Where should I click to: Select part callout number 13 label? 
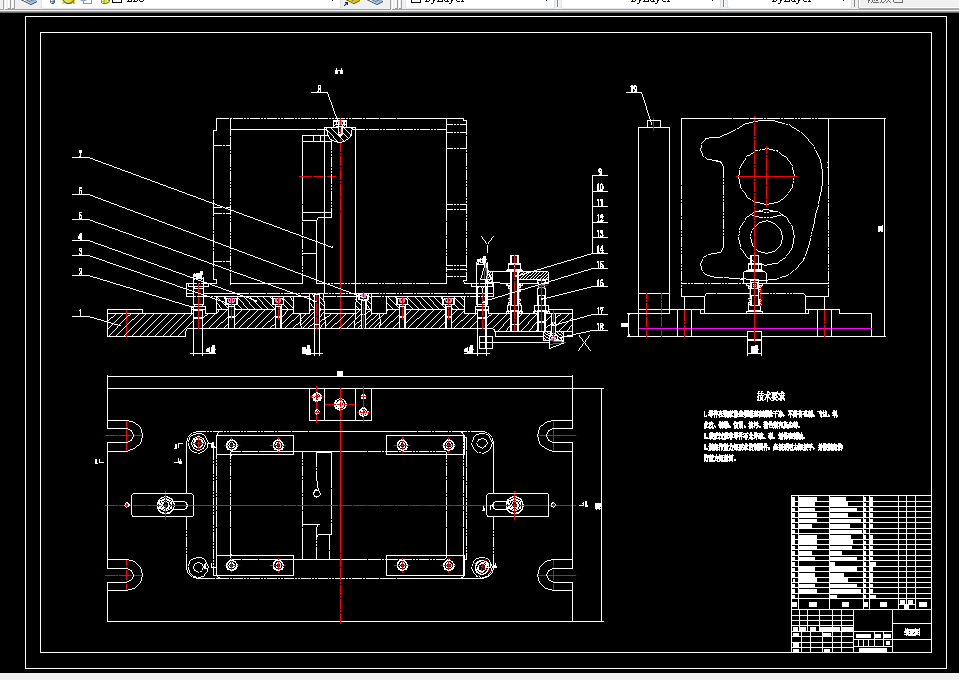pos(600,234)
